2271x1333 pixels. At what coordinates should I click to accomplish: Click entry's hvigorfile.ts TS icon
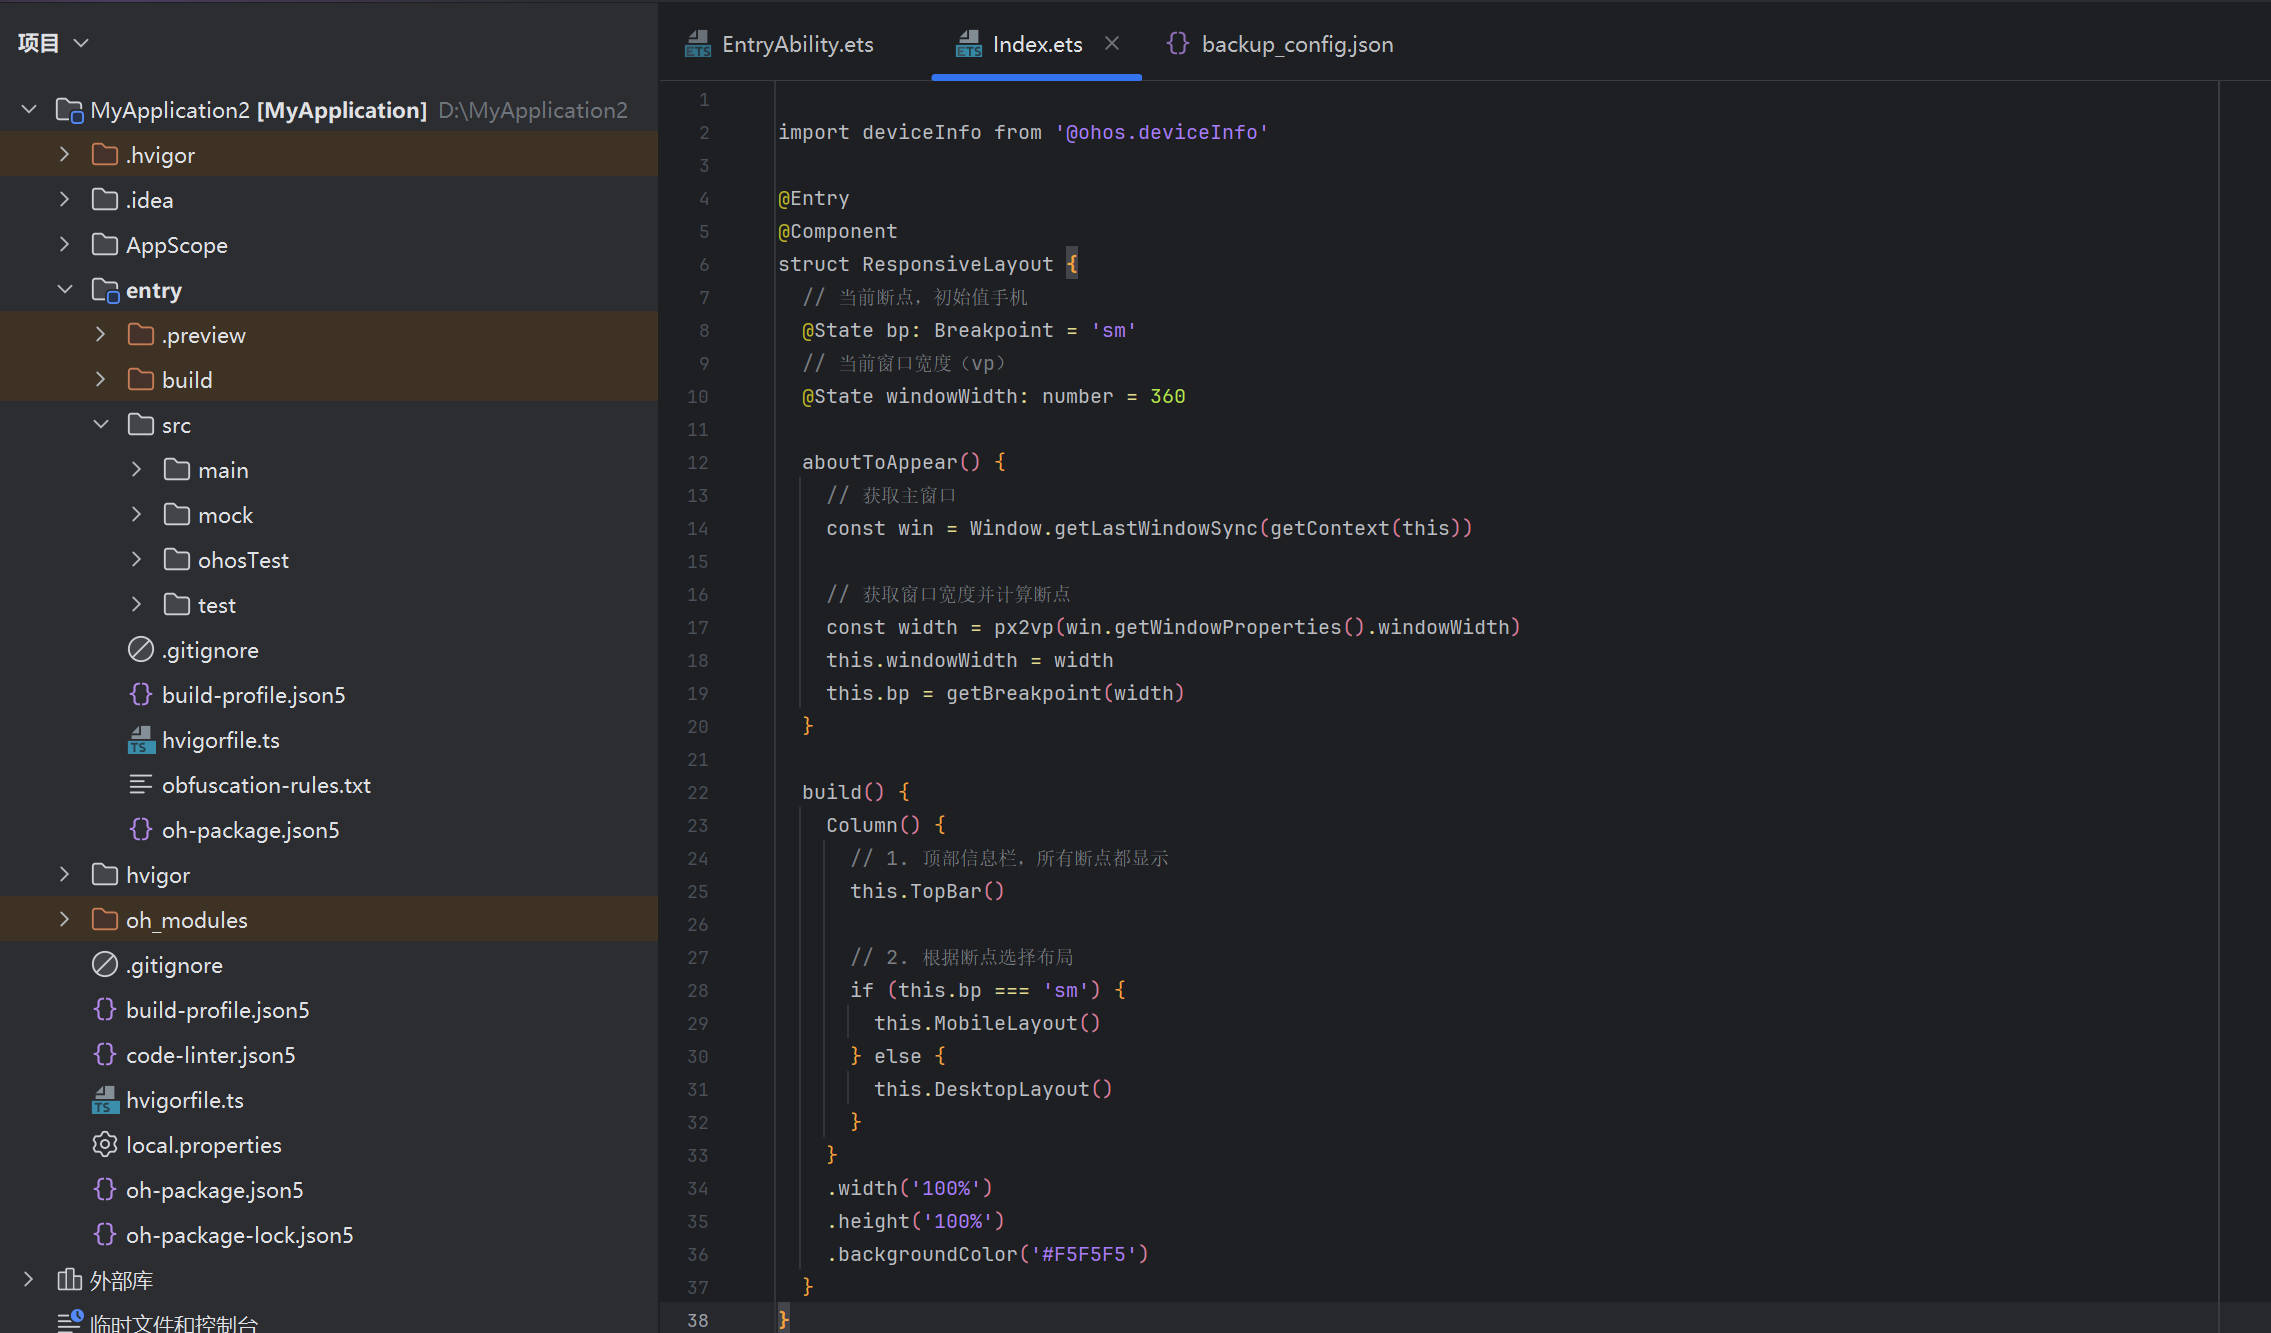click(141, 740)
